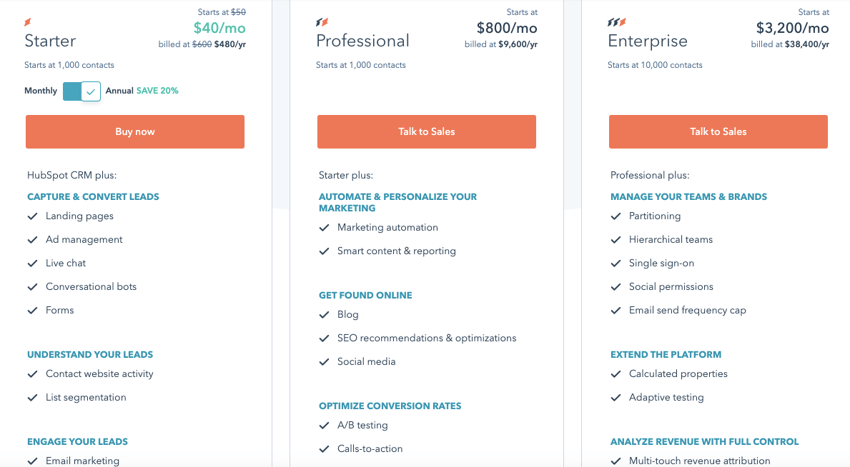This screenshot has width=850, height=467.
Task: Click the SEO recommendations & optimizations item
Action: point(427,338)
